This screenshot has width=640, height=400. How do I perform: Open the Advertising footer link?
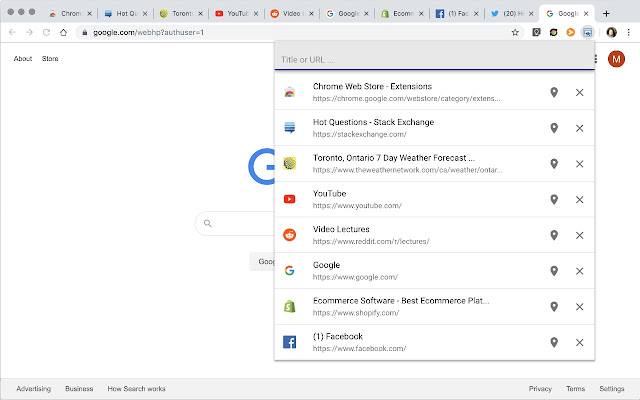[33, 389]
